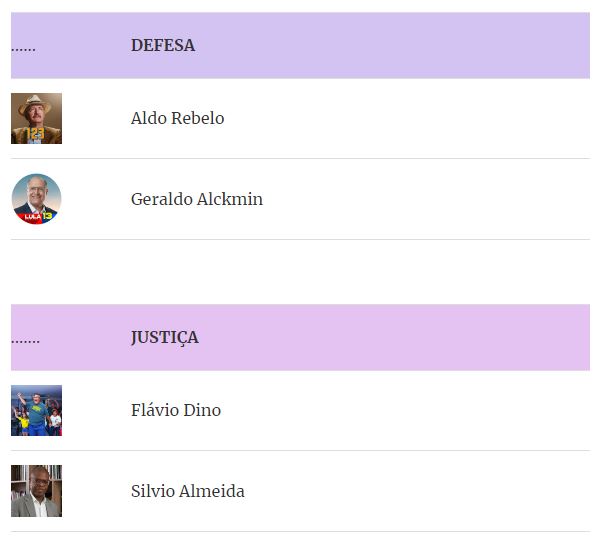Click the dotted marker in JUSTIÇA header
The width and height of the screenshot is (606, 555).
(25, 341)
